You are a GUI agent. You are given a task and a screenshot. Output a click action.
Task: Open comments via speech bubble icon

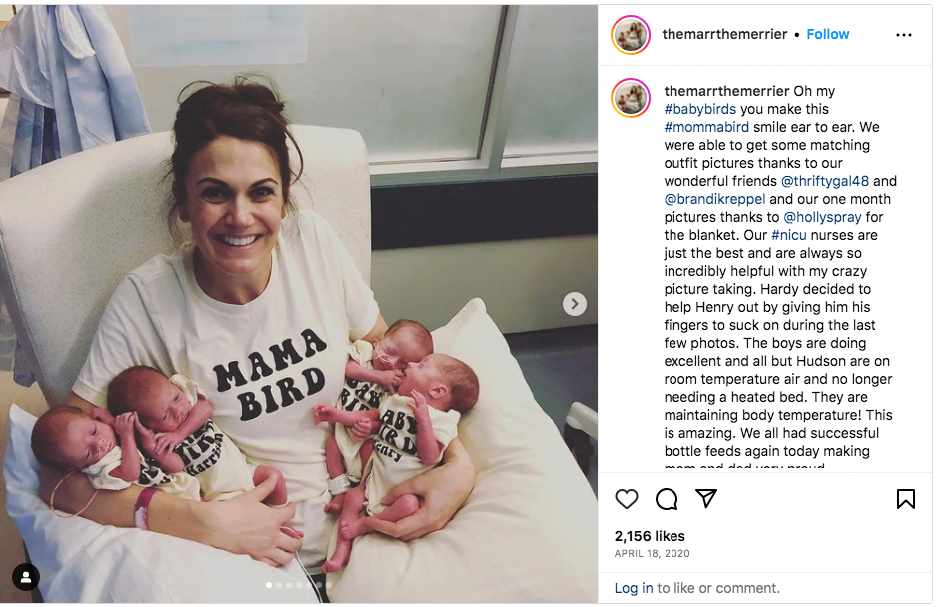(x=666, y=499)
